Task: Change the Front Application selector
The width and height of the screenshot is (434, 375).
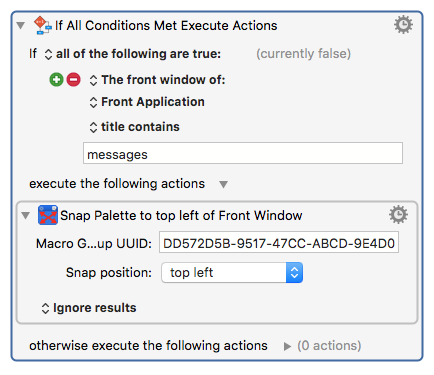Action: pyautogui.click(x=147, y=102)
